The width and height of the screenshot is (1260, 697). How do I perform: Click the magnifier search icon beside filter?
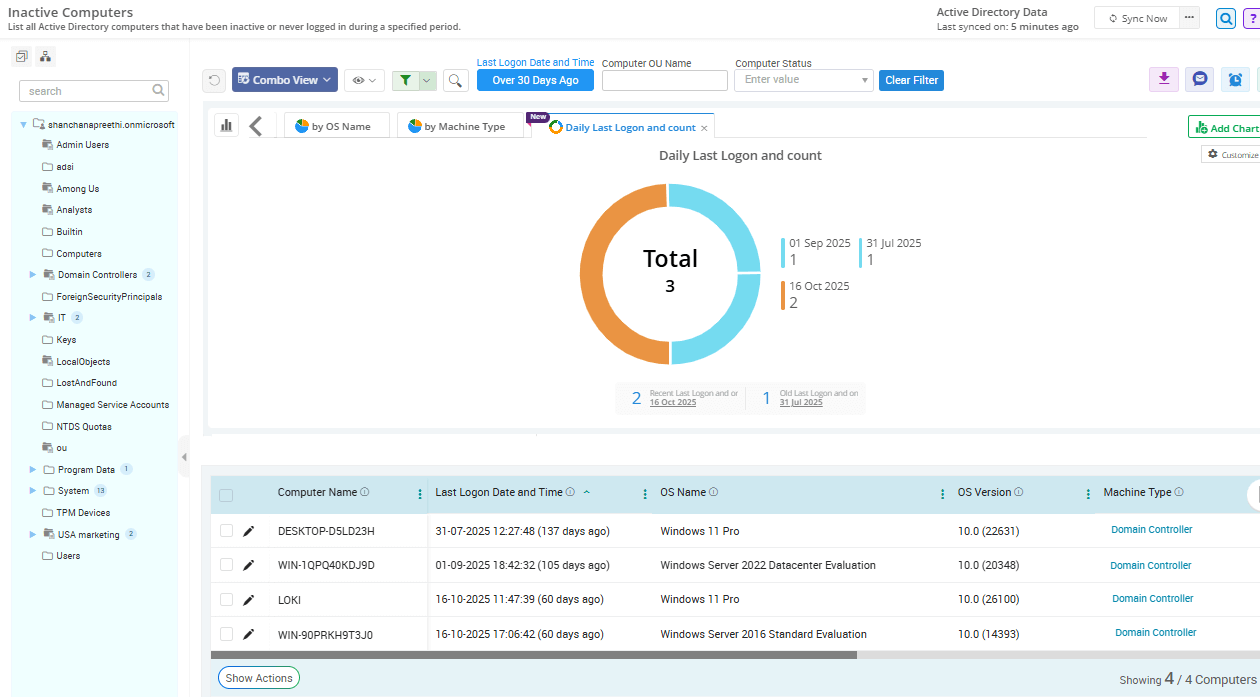pyautogui.click(x=455, y=81)
